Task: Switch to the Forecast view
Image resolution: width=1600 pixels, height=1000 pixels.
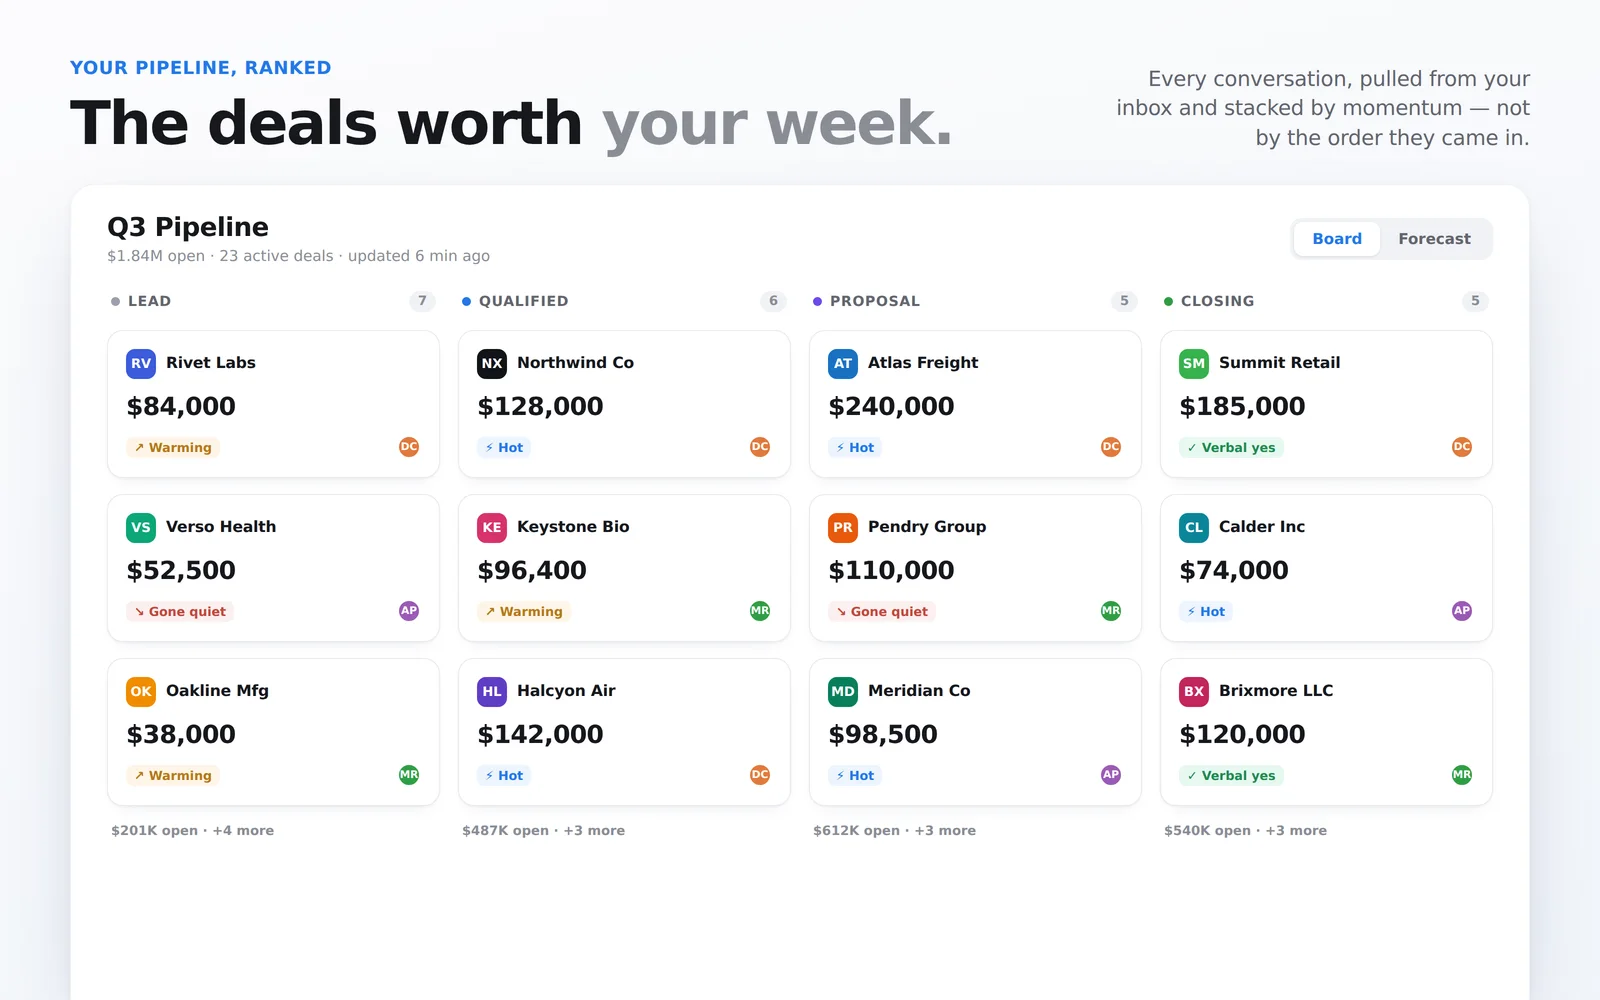Action: pos(1434,239)
